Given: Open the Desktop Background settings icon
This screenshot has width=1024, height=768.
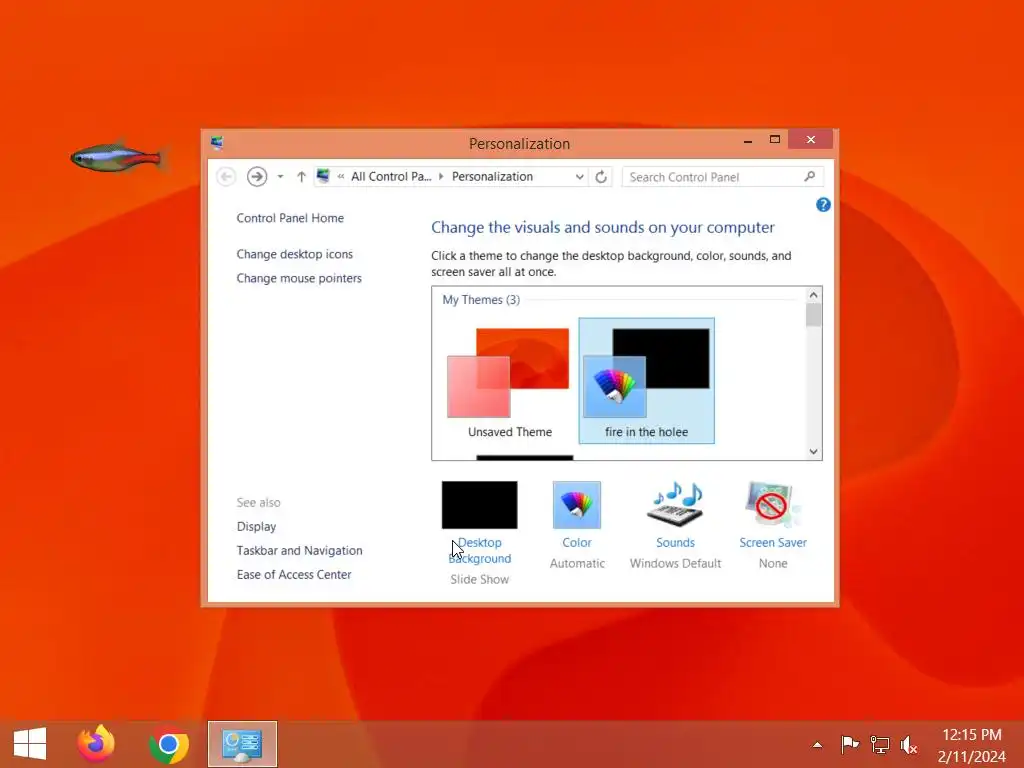Looking at the screenshot, I should [x=479, y=505].
